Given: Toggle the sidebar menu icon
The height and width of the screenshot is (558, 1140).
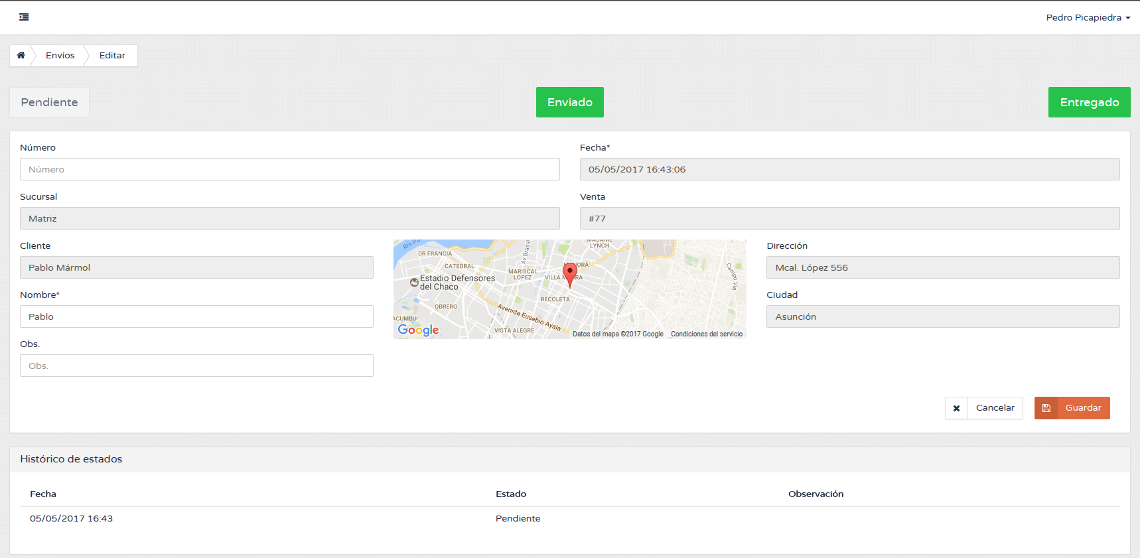Looking at the screenshot, I should 23,17.
